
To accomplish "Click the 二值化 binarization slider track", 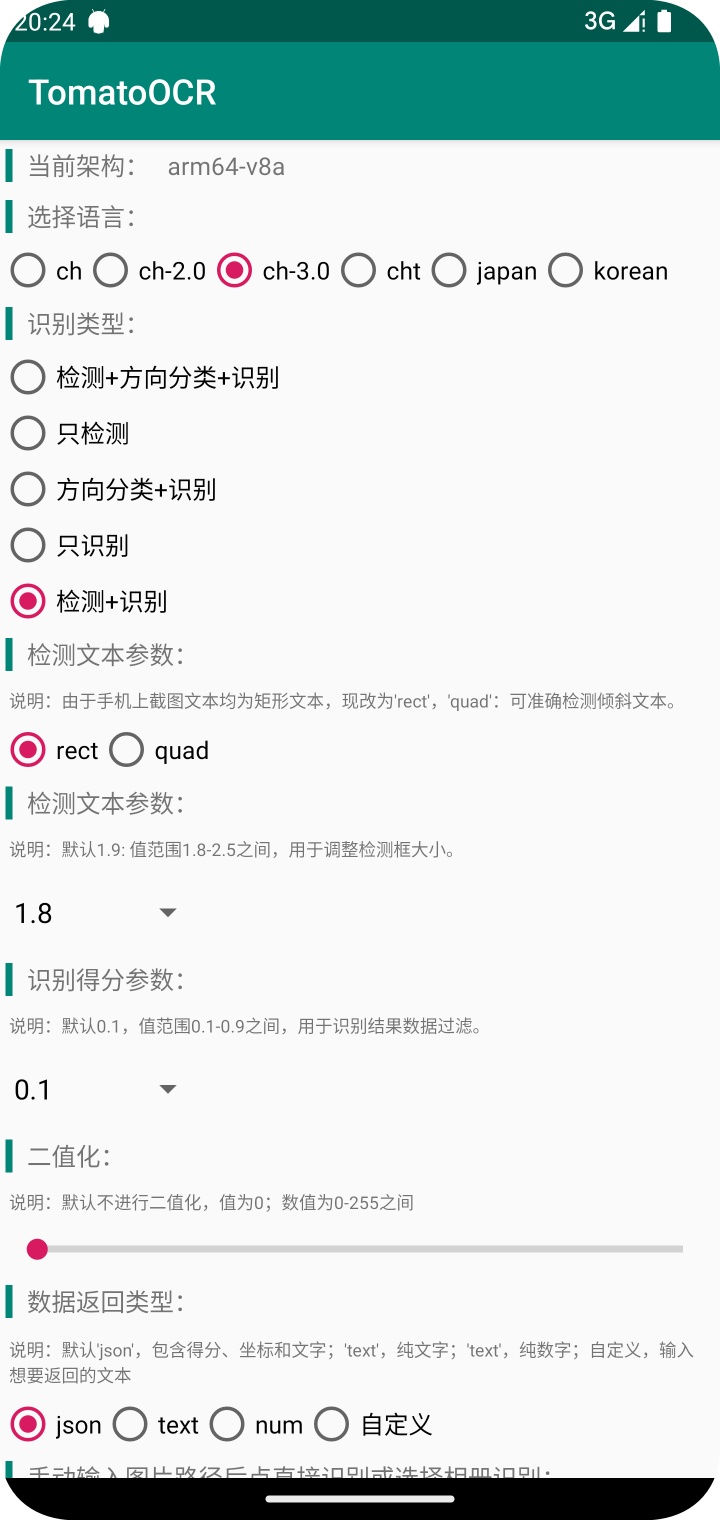I will click(360, 1248).
